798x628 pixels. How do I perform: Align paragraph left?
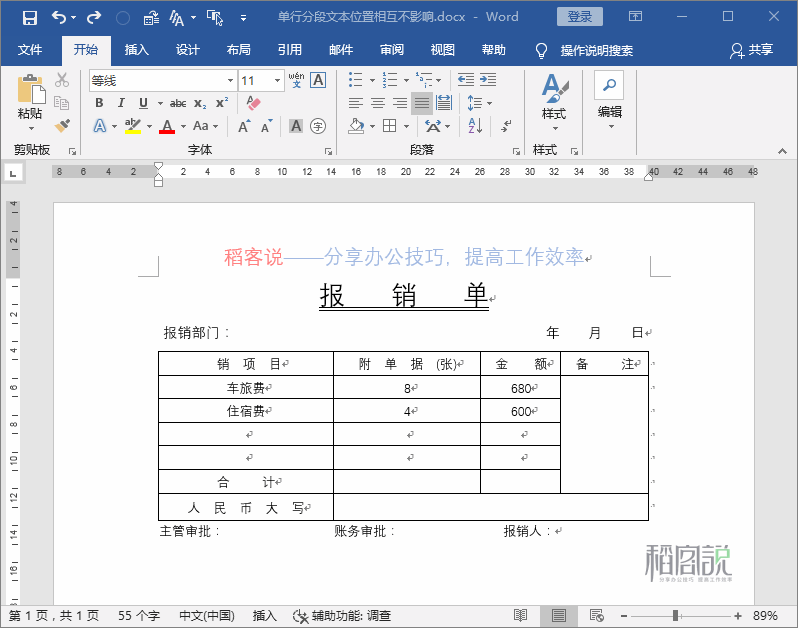[x=355, y=103]
